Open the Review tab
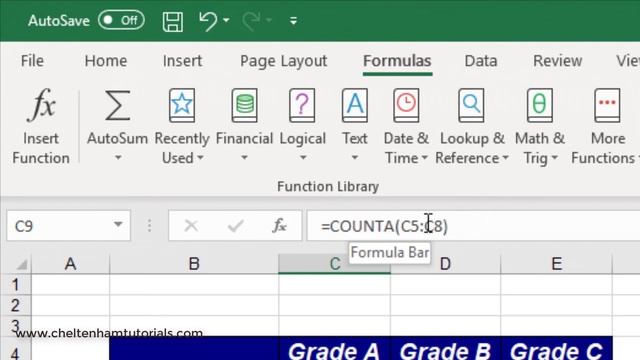 coord(558,61)
